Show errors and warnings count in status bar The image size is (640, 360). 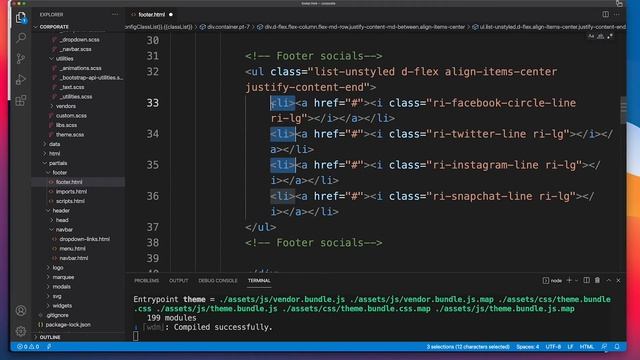click(x=28, y=347)
